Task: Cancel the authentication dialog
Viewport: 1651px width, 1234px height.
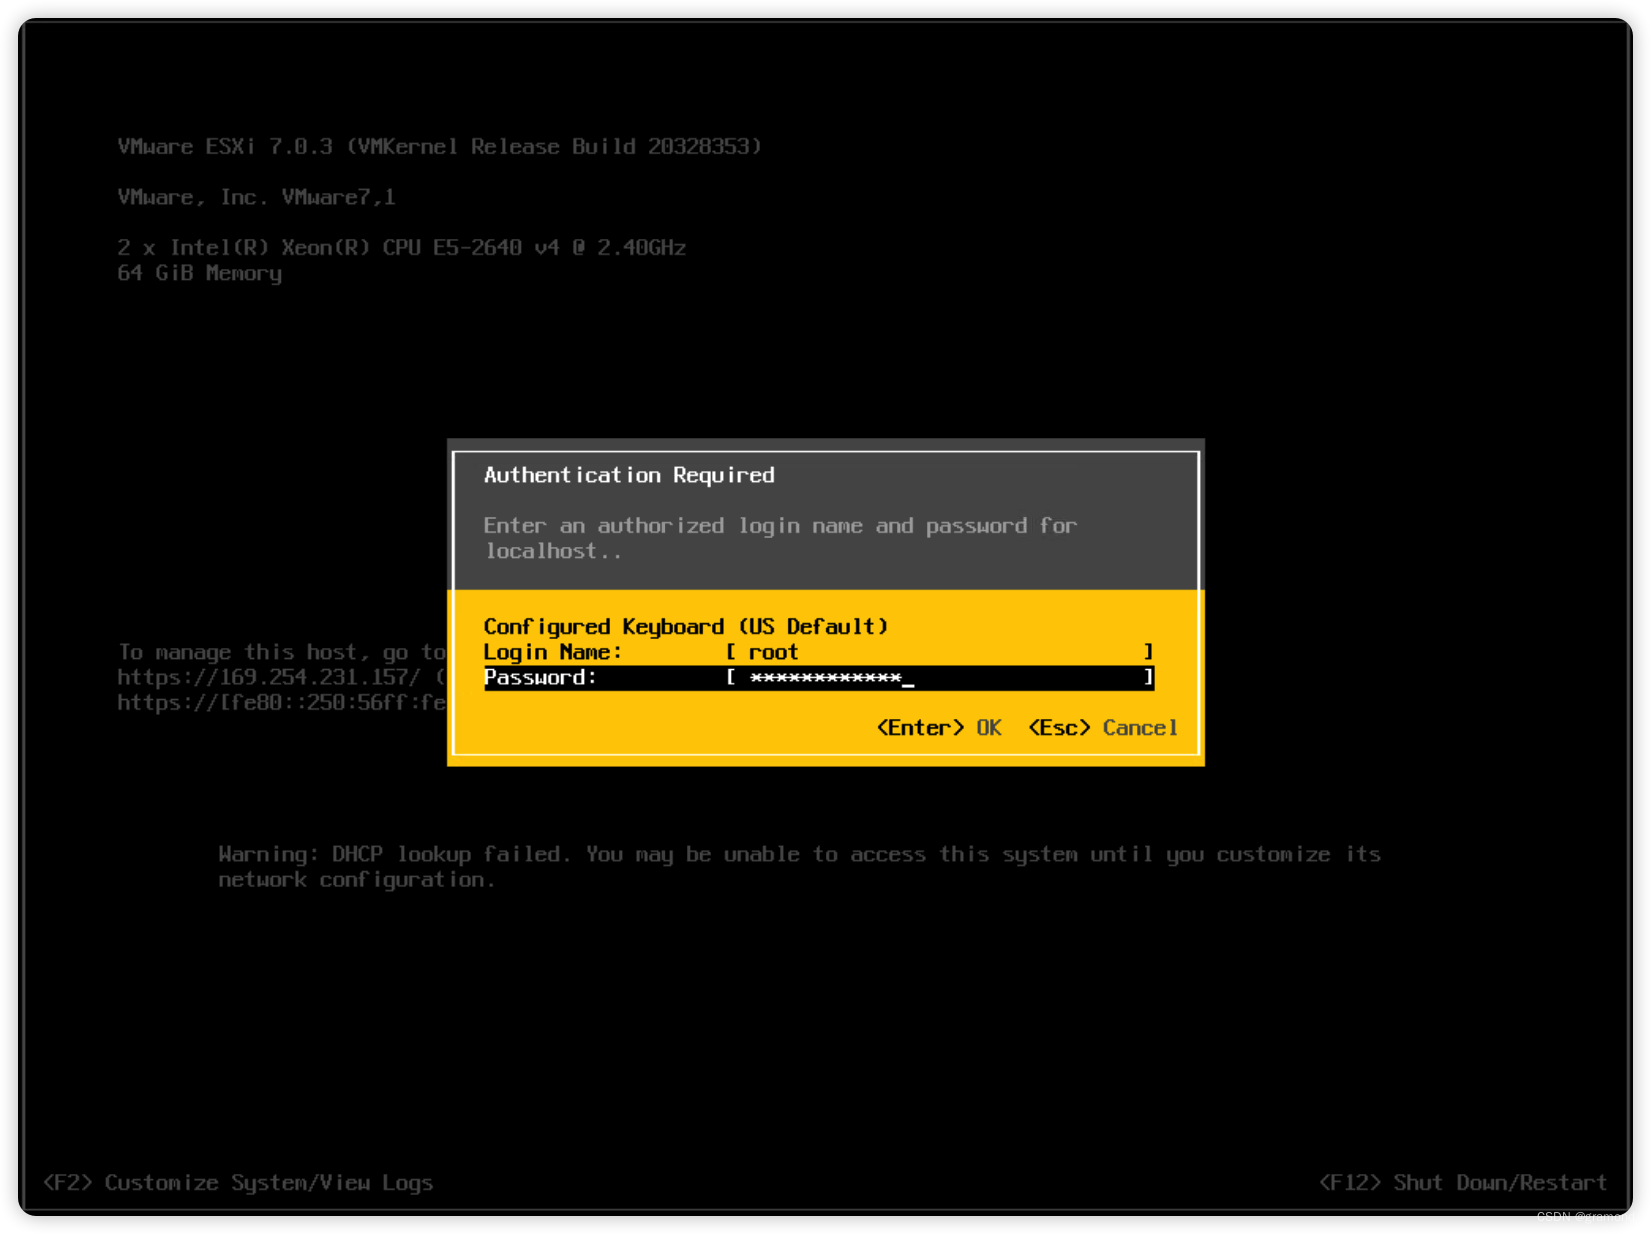Action: click(1140, 728)
